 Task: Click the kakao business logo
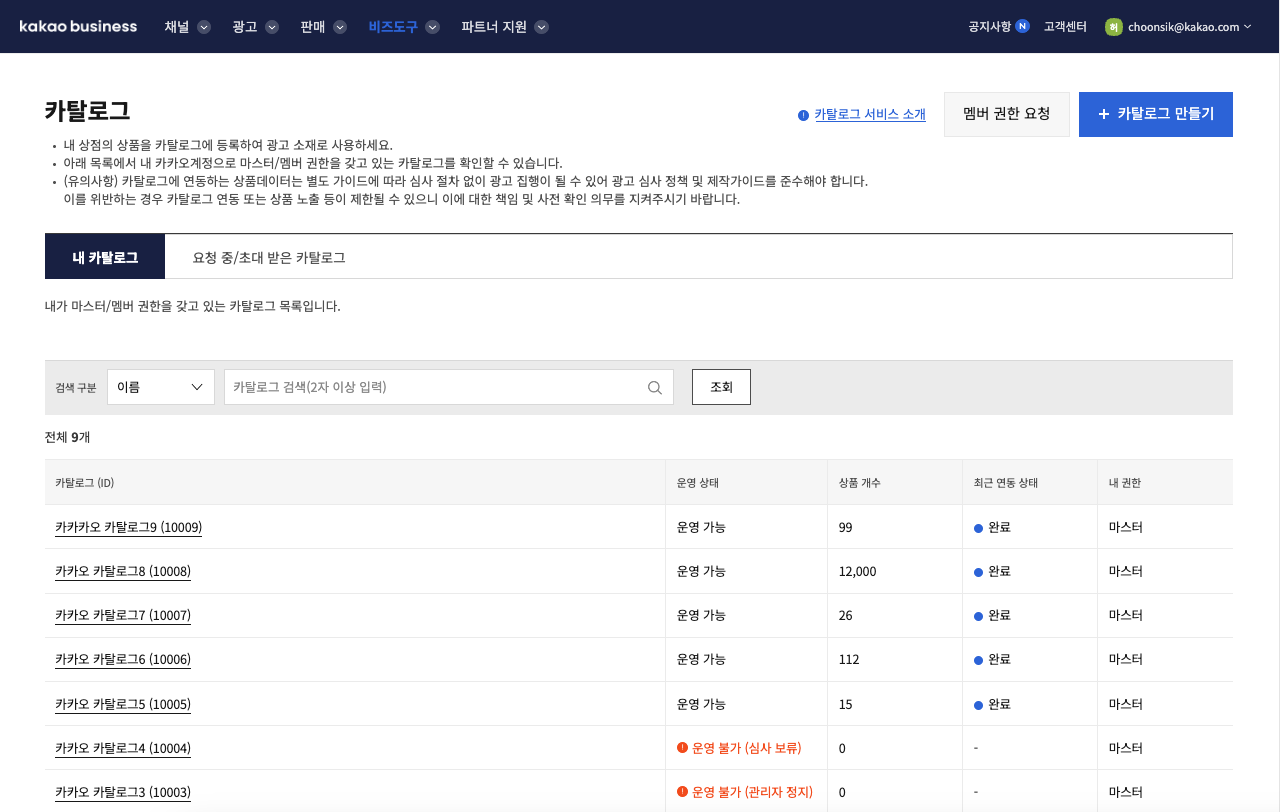(78, 27)
